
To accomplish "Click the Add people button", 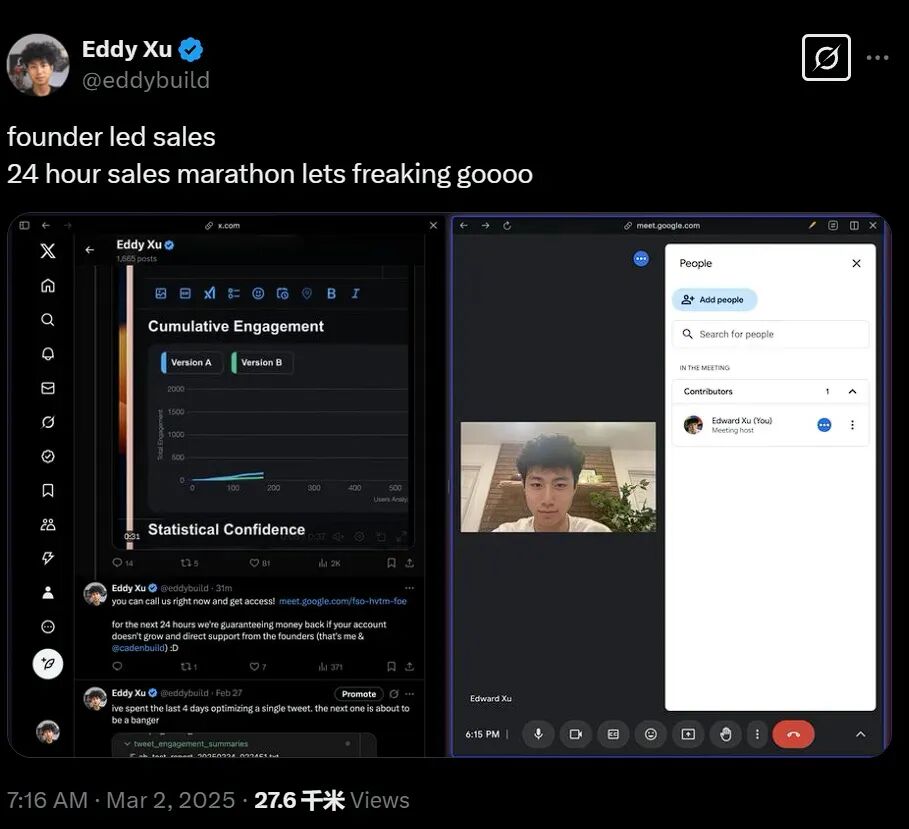I will [714, 300].
